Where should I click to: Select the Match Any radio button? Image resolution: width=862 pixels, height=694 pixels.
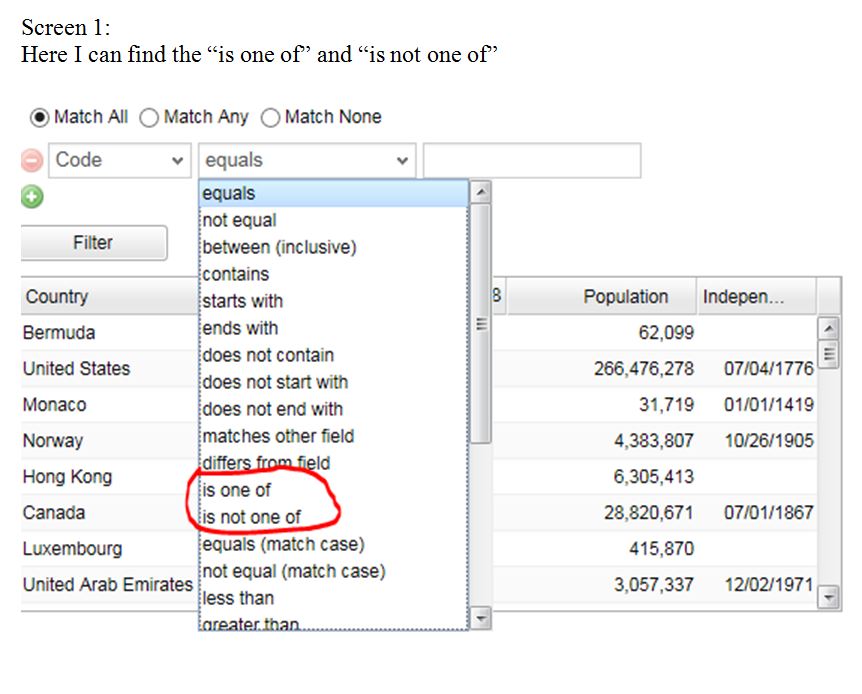pos(149,118)
